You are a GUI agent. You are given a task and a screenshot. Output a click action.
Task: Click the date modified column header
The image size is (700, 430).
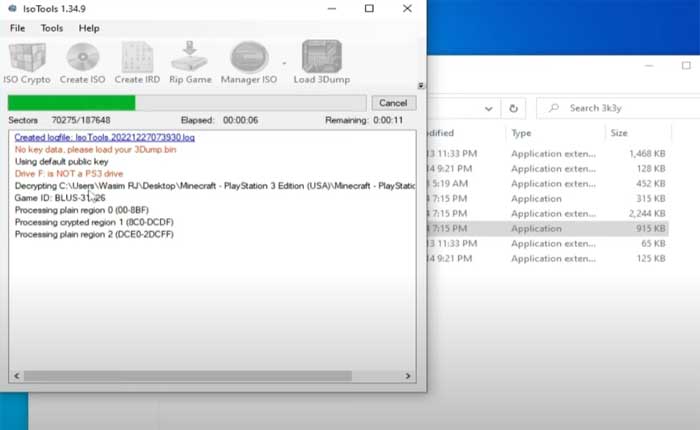tap(440, 133)
